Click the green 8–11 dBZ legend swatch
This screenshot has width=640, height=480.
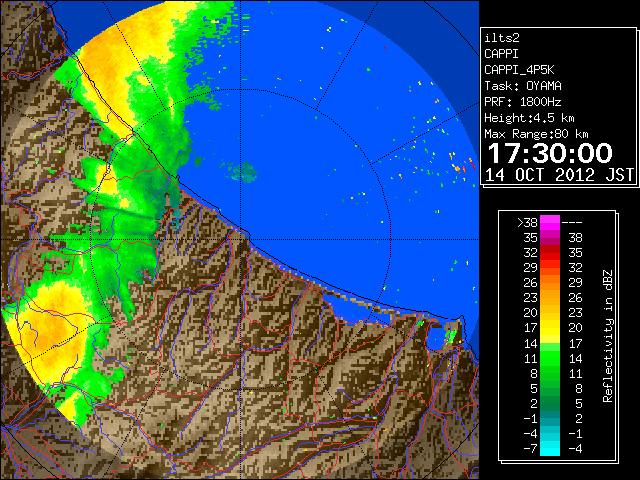(x=550, y=373)
